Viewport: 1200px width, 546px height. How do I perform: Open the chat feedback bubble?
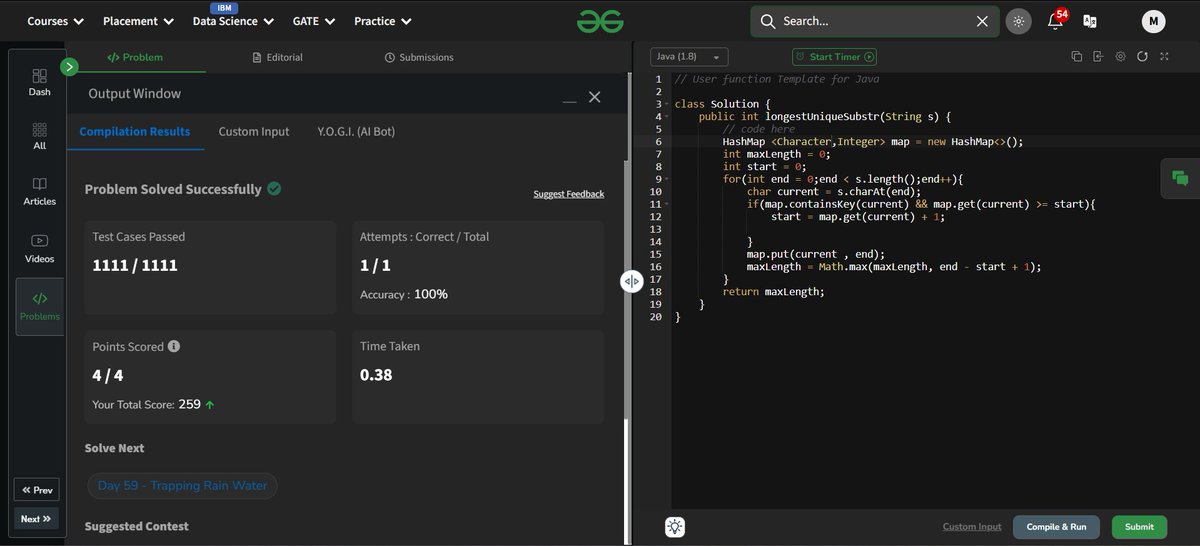tap(1180, 178)
